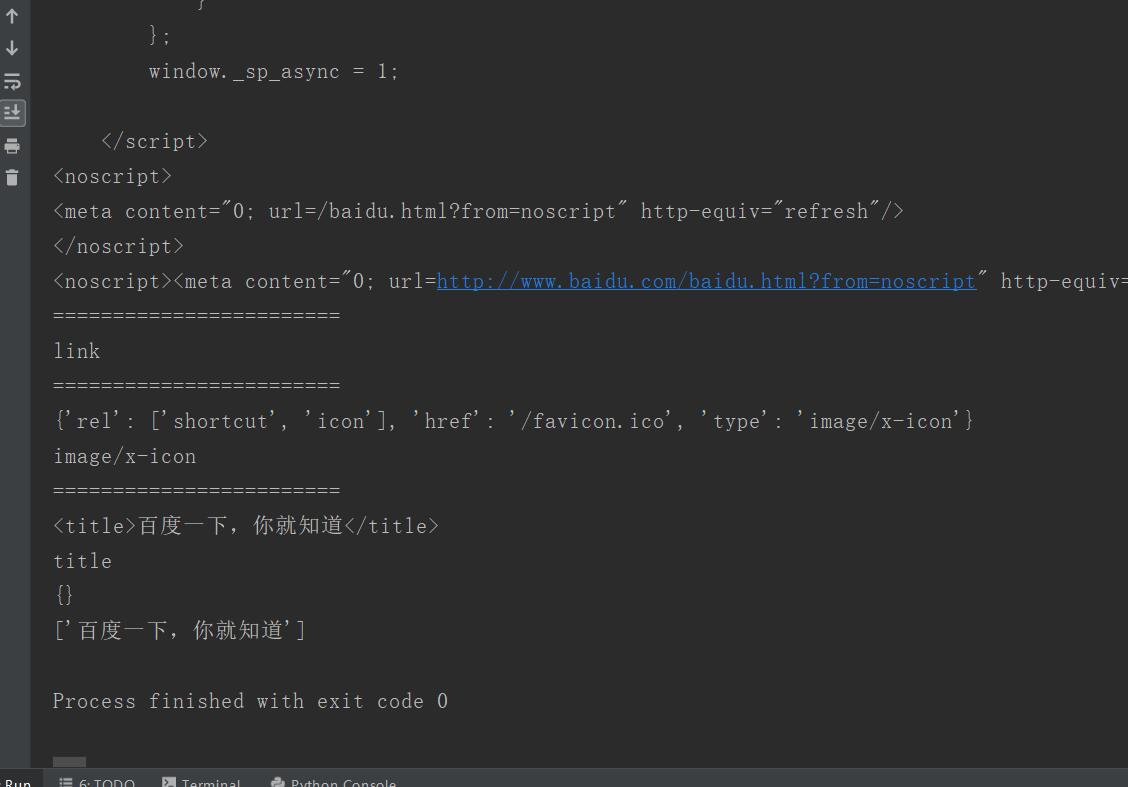The width and height of the screenshot is (1128, 787).
Task: Click the 'title' output line
Action: coord(82,561)
